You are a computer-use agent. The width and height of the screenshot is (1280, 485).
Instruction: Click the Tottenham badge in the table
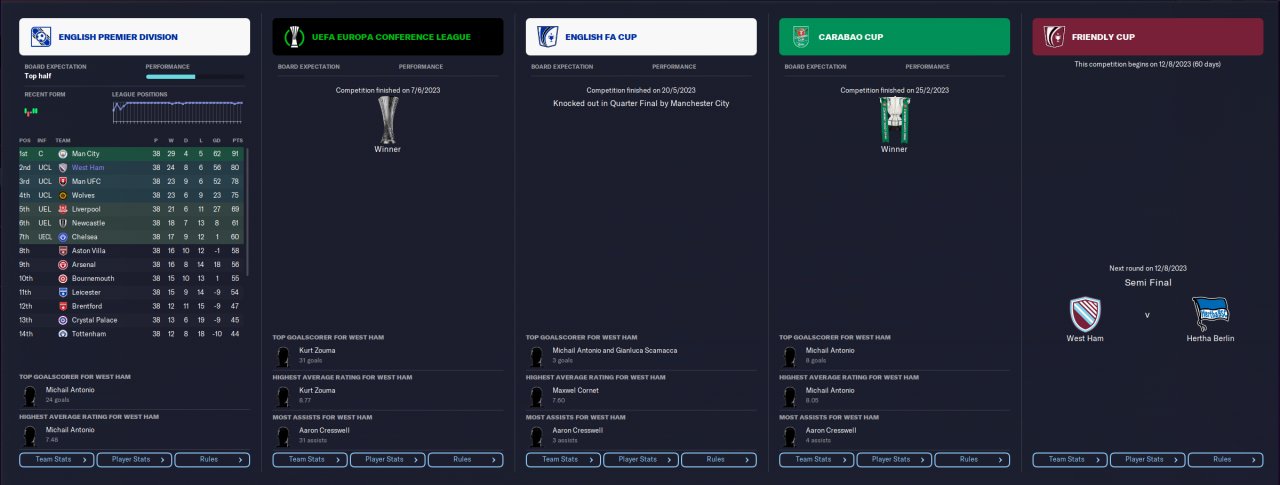pos(63,334)
